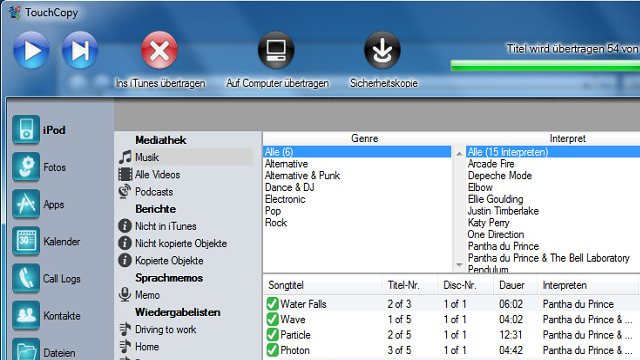
Task: Select One Direction in Interpret list
Action: (496, 235)
